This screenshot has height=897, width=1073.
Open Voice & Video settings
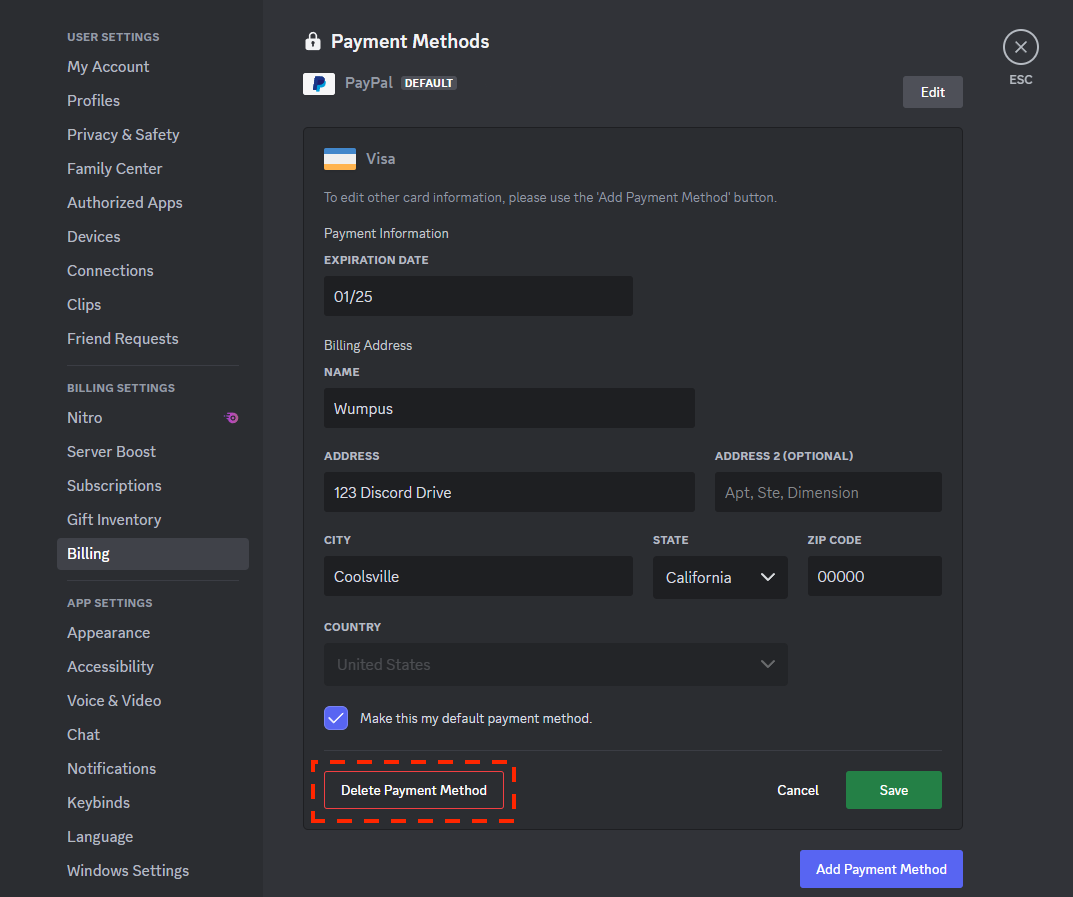[113, 700]
